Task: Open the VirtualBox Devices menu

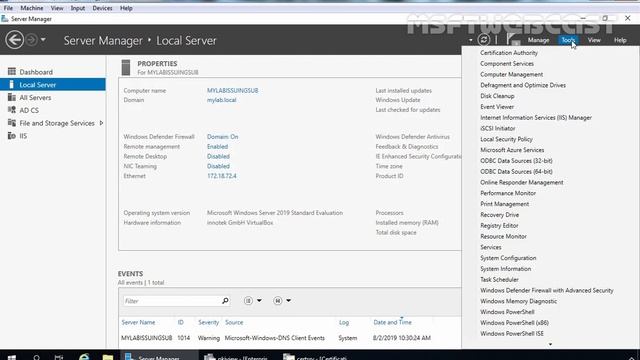Action: point(102,8)
